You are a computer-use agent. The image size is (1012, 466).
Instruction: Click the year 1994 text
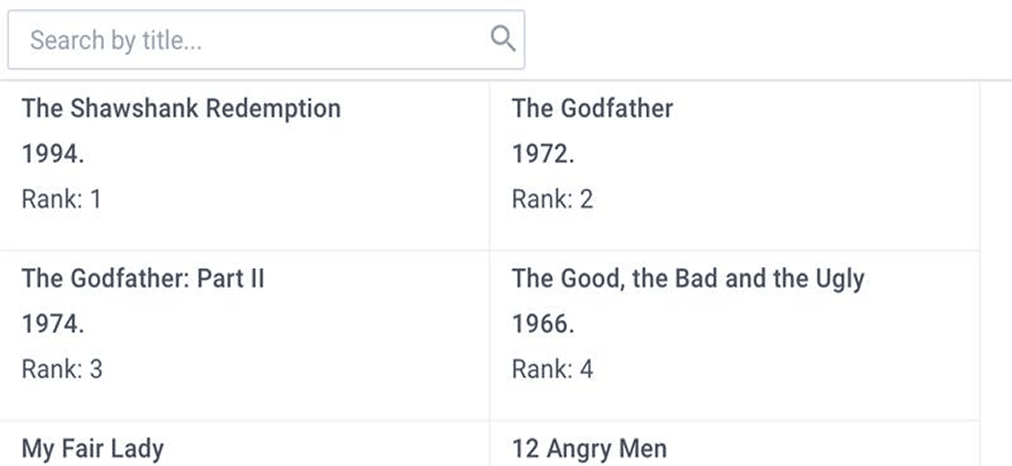pos(53,154)
